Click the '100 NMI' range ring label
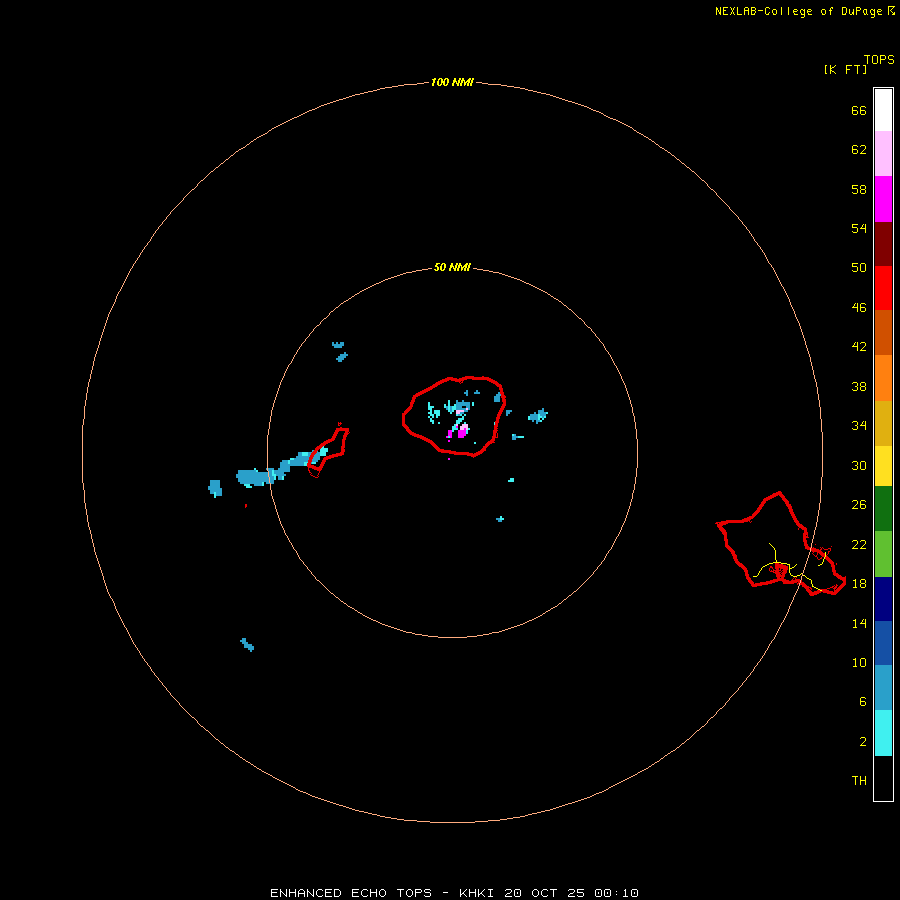Viewport: 900px width, 900px height. (x=452, y=82)
